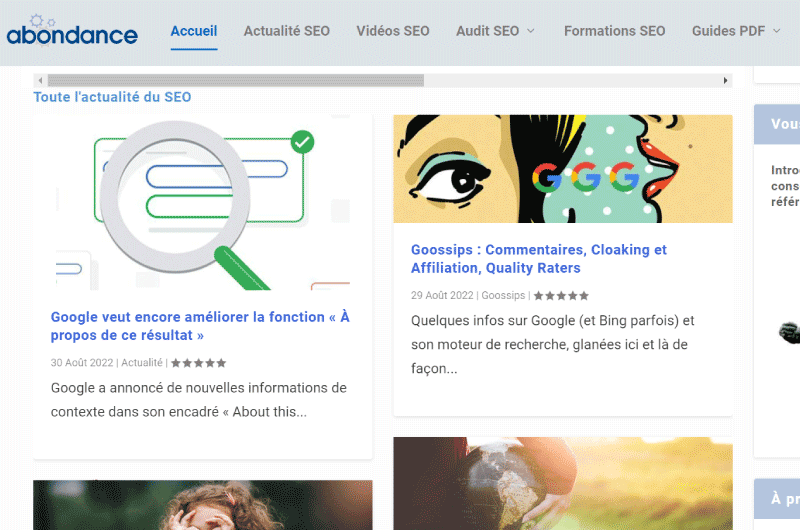Open Formations SEO in the navigation
This screenshot has width=800, height=530.
point(614,31)
